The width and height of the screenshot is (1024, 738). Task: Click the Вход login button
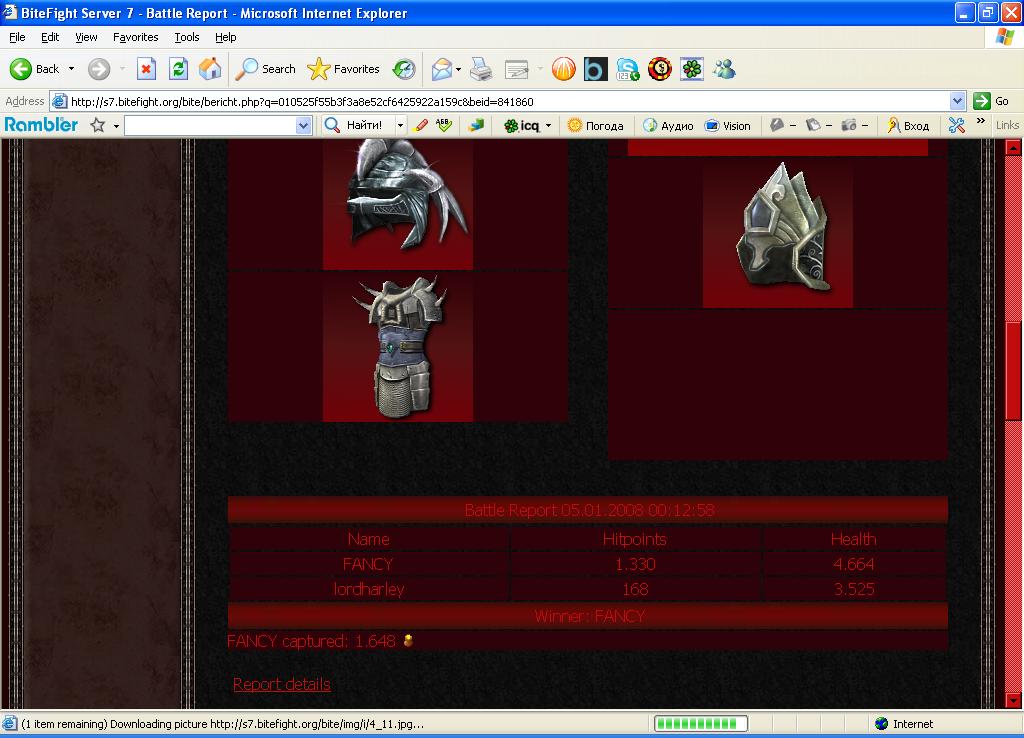point(908,125)
